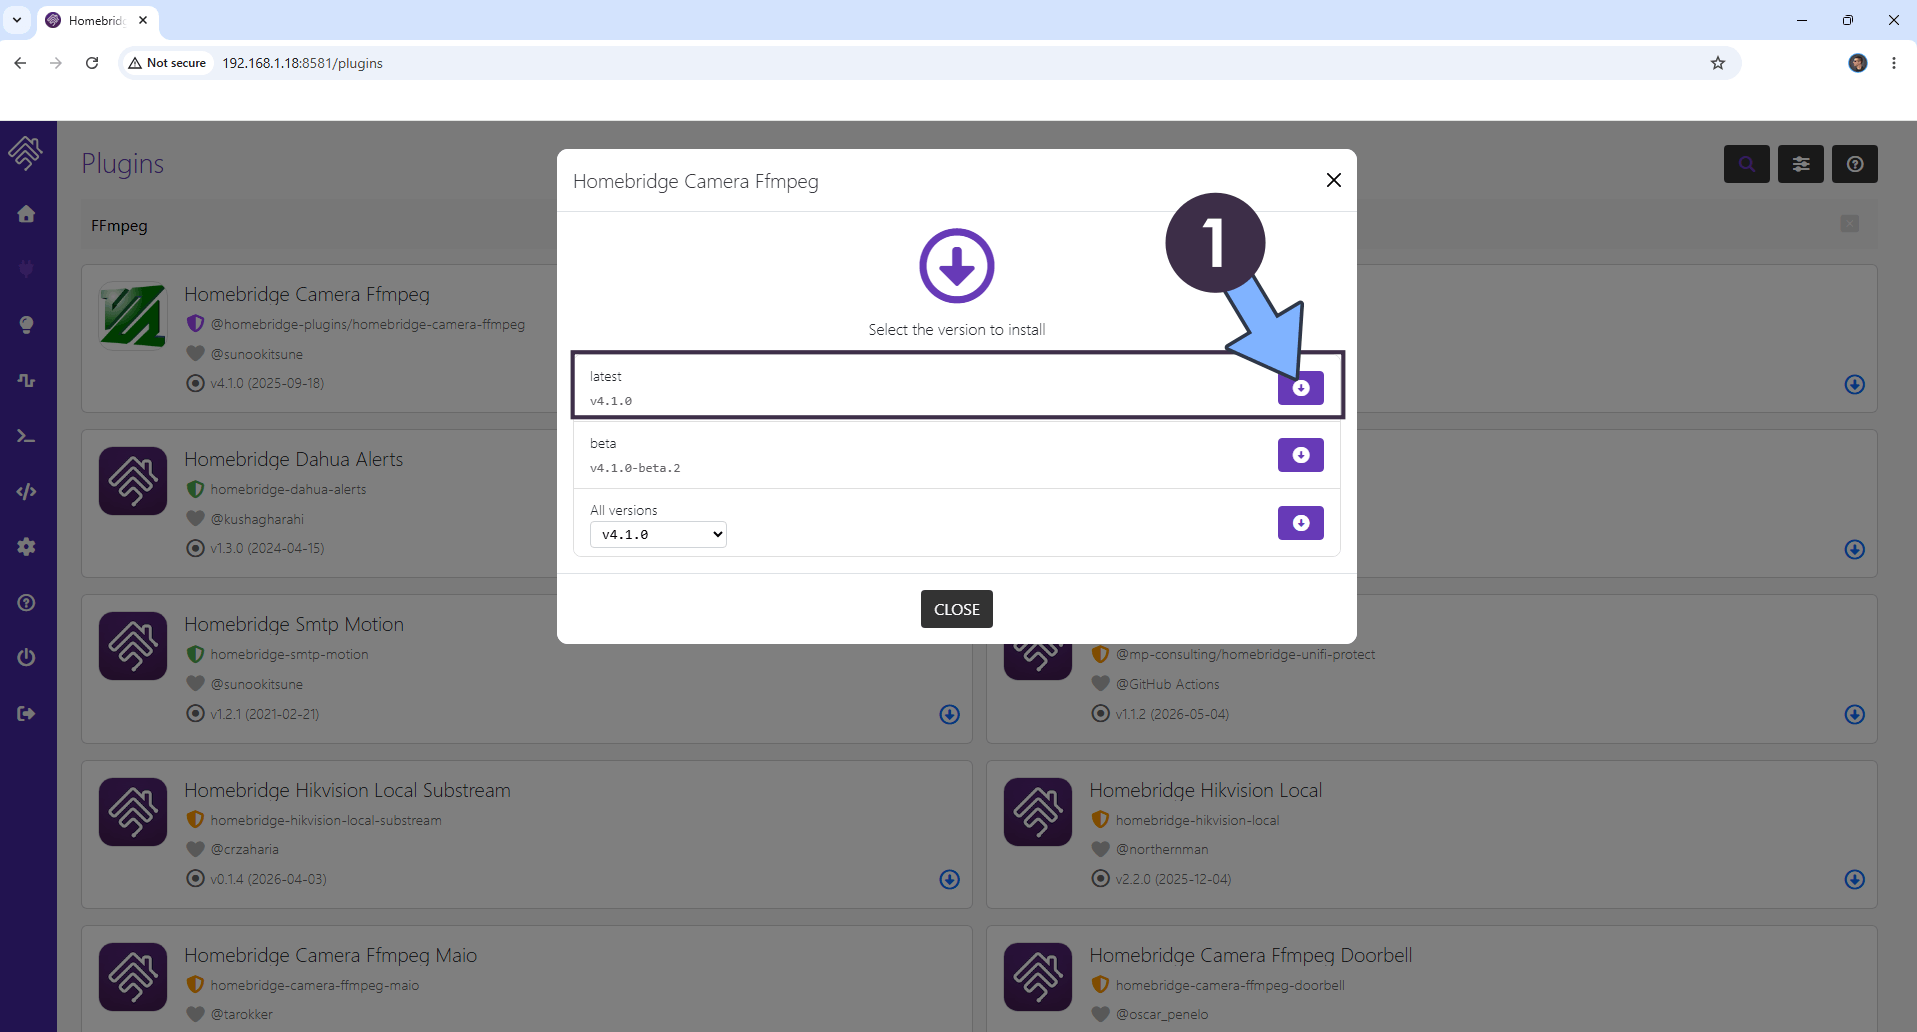Screen dimensions: 1917x1032
Task: Install the Homebridge Hikvision Local plugin
Action: click(1854, 879)
